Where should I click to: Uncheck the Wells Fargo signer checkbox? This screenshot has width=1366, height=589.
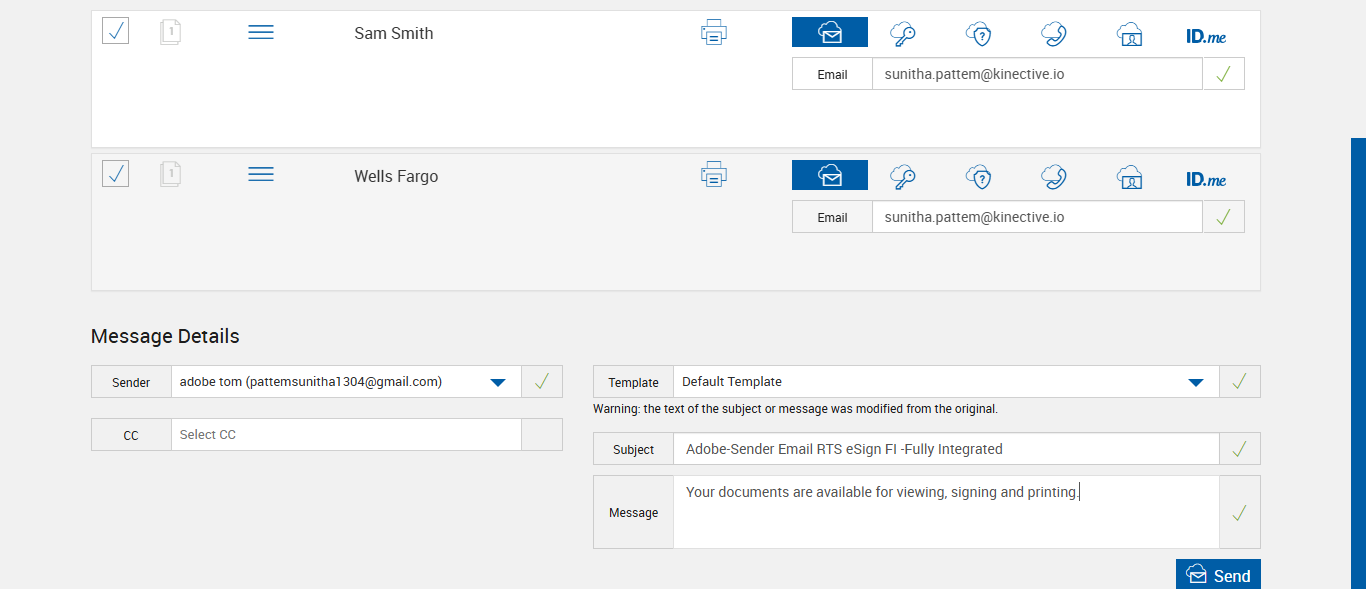[115, 174]
